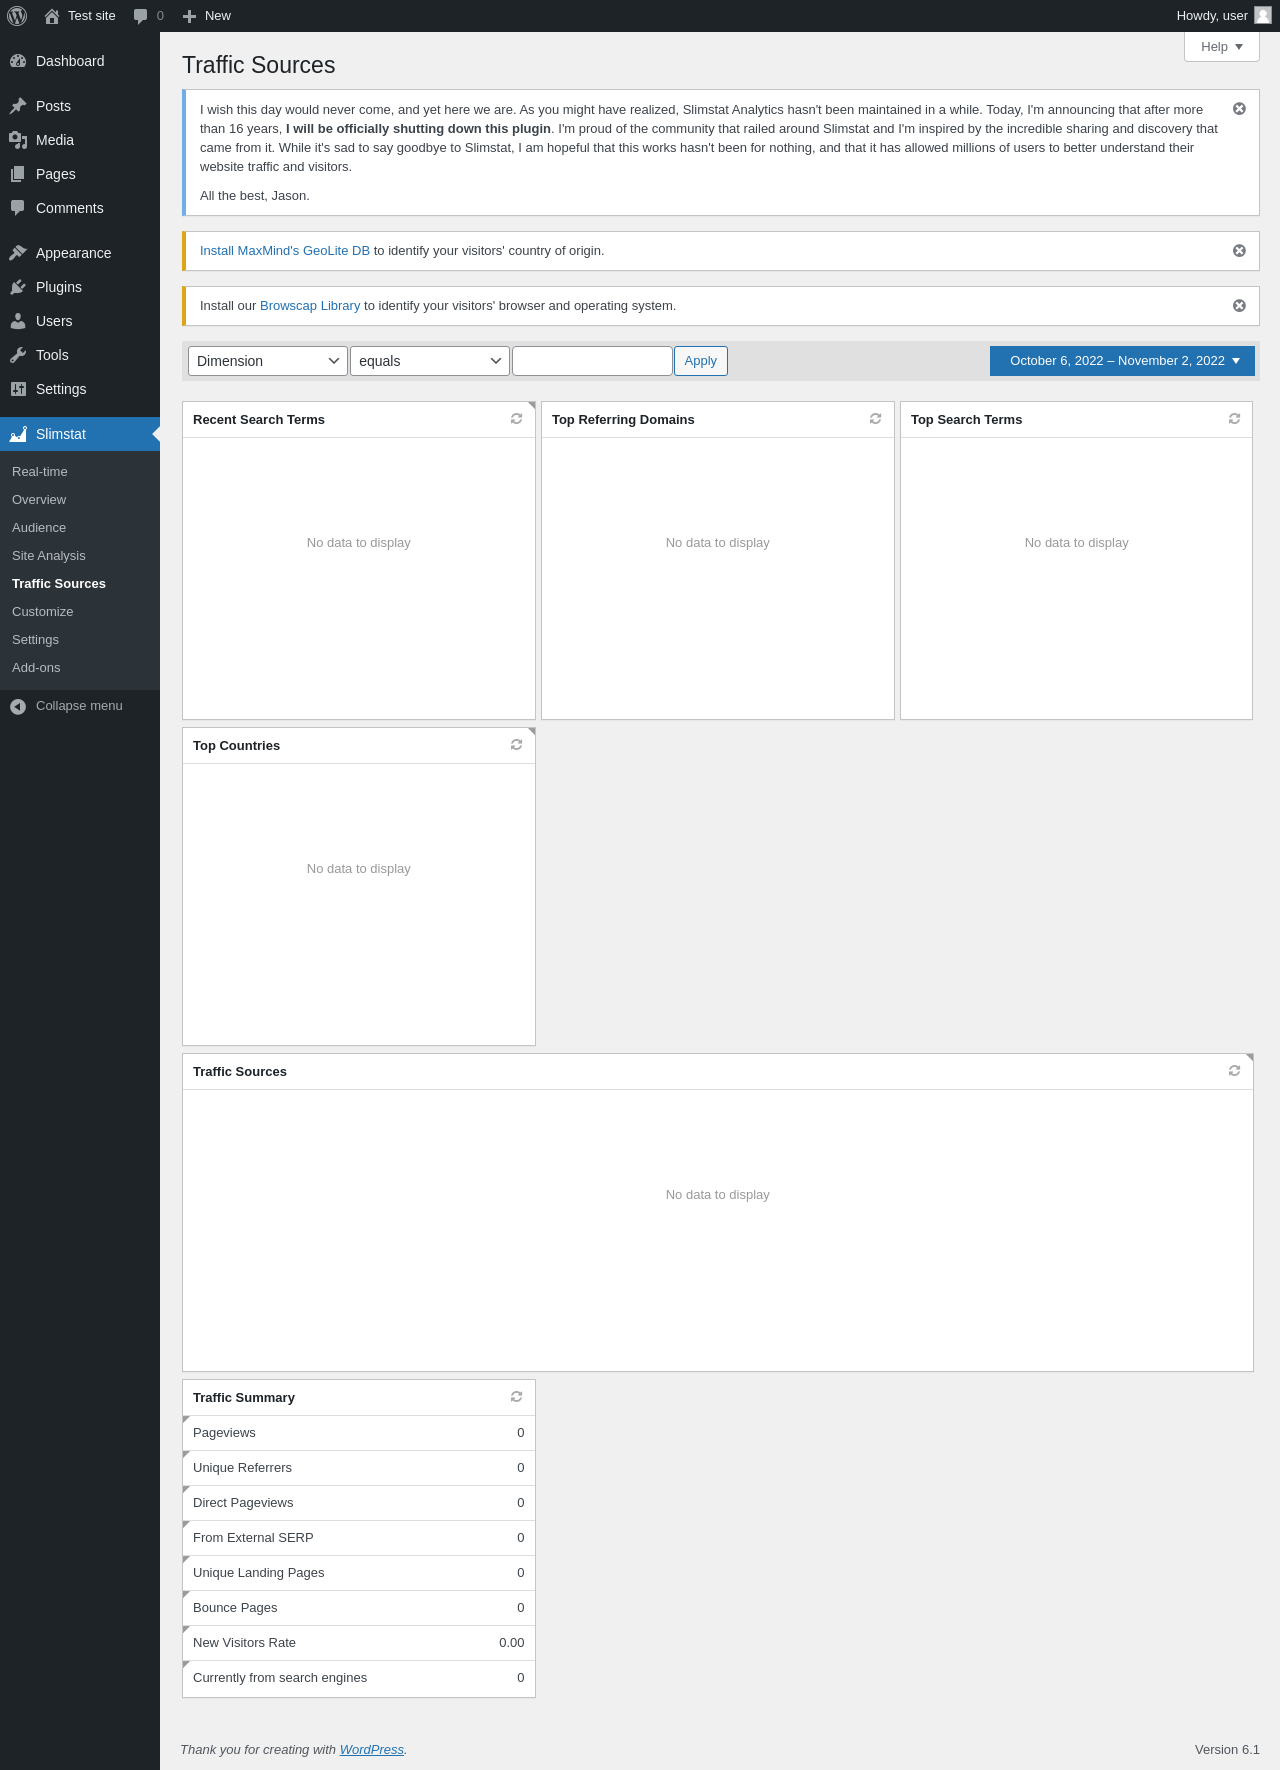Click the Collapse menu arrow icon
The image size is (1280, 1770).
pyautogui.click(x=18, y=707)
